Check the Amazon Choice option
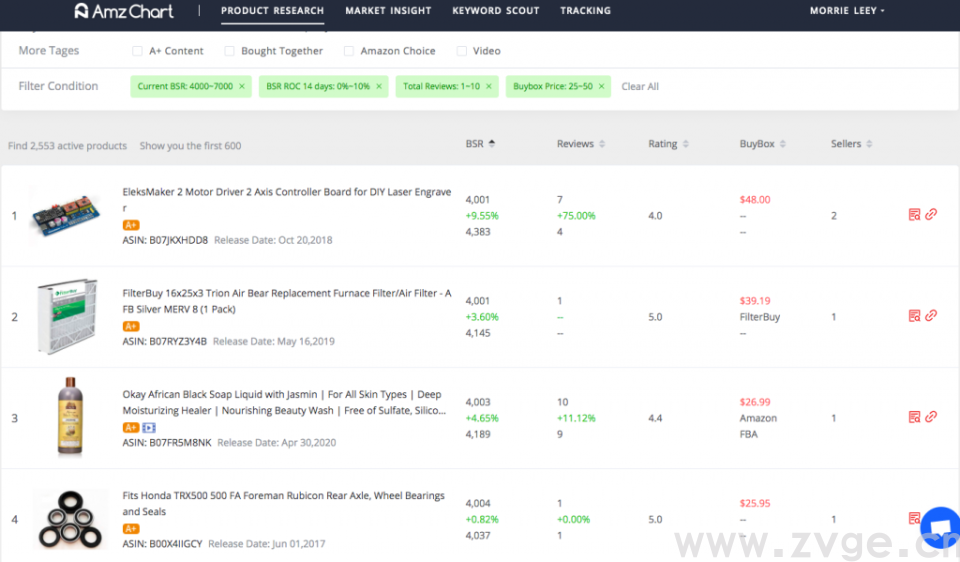This screenshot has width=960, height=562. pyautogui.click(x=349, y=51)
